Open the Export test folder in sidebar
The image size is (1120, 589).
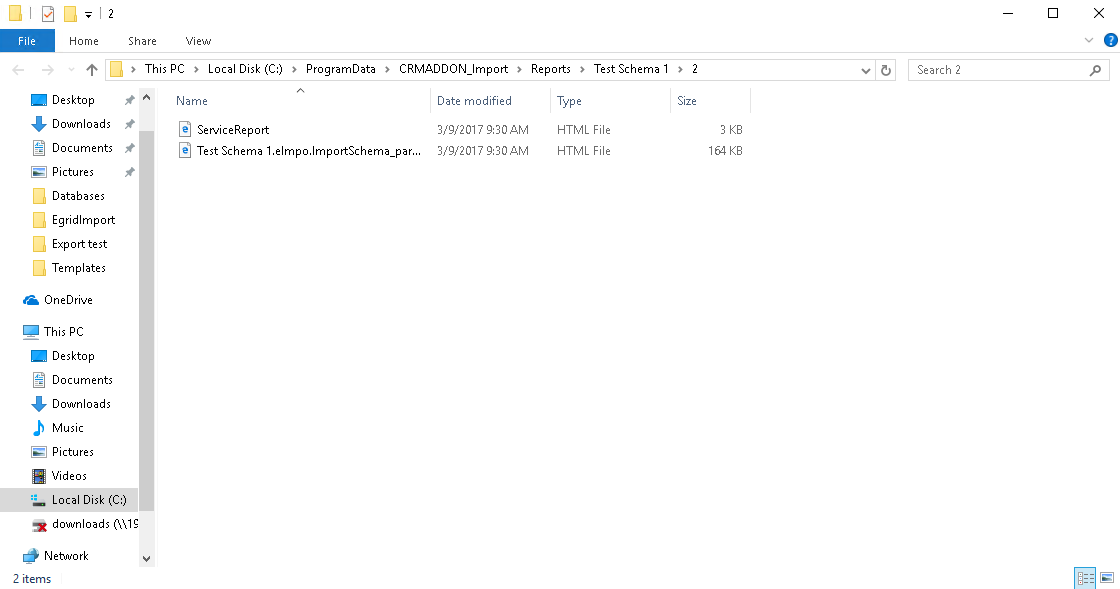(79, 243)
